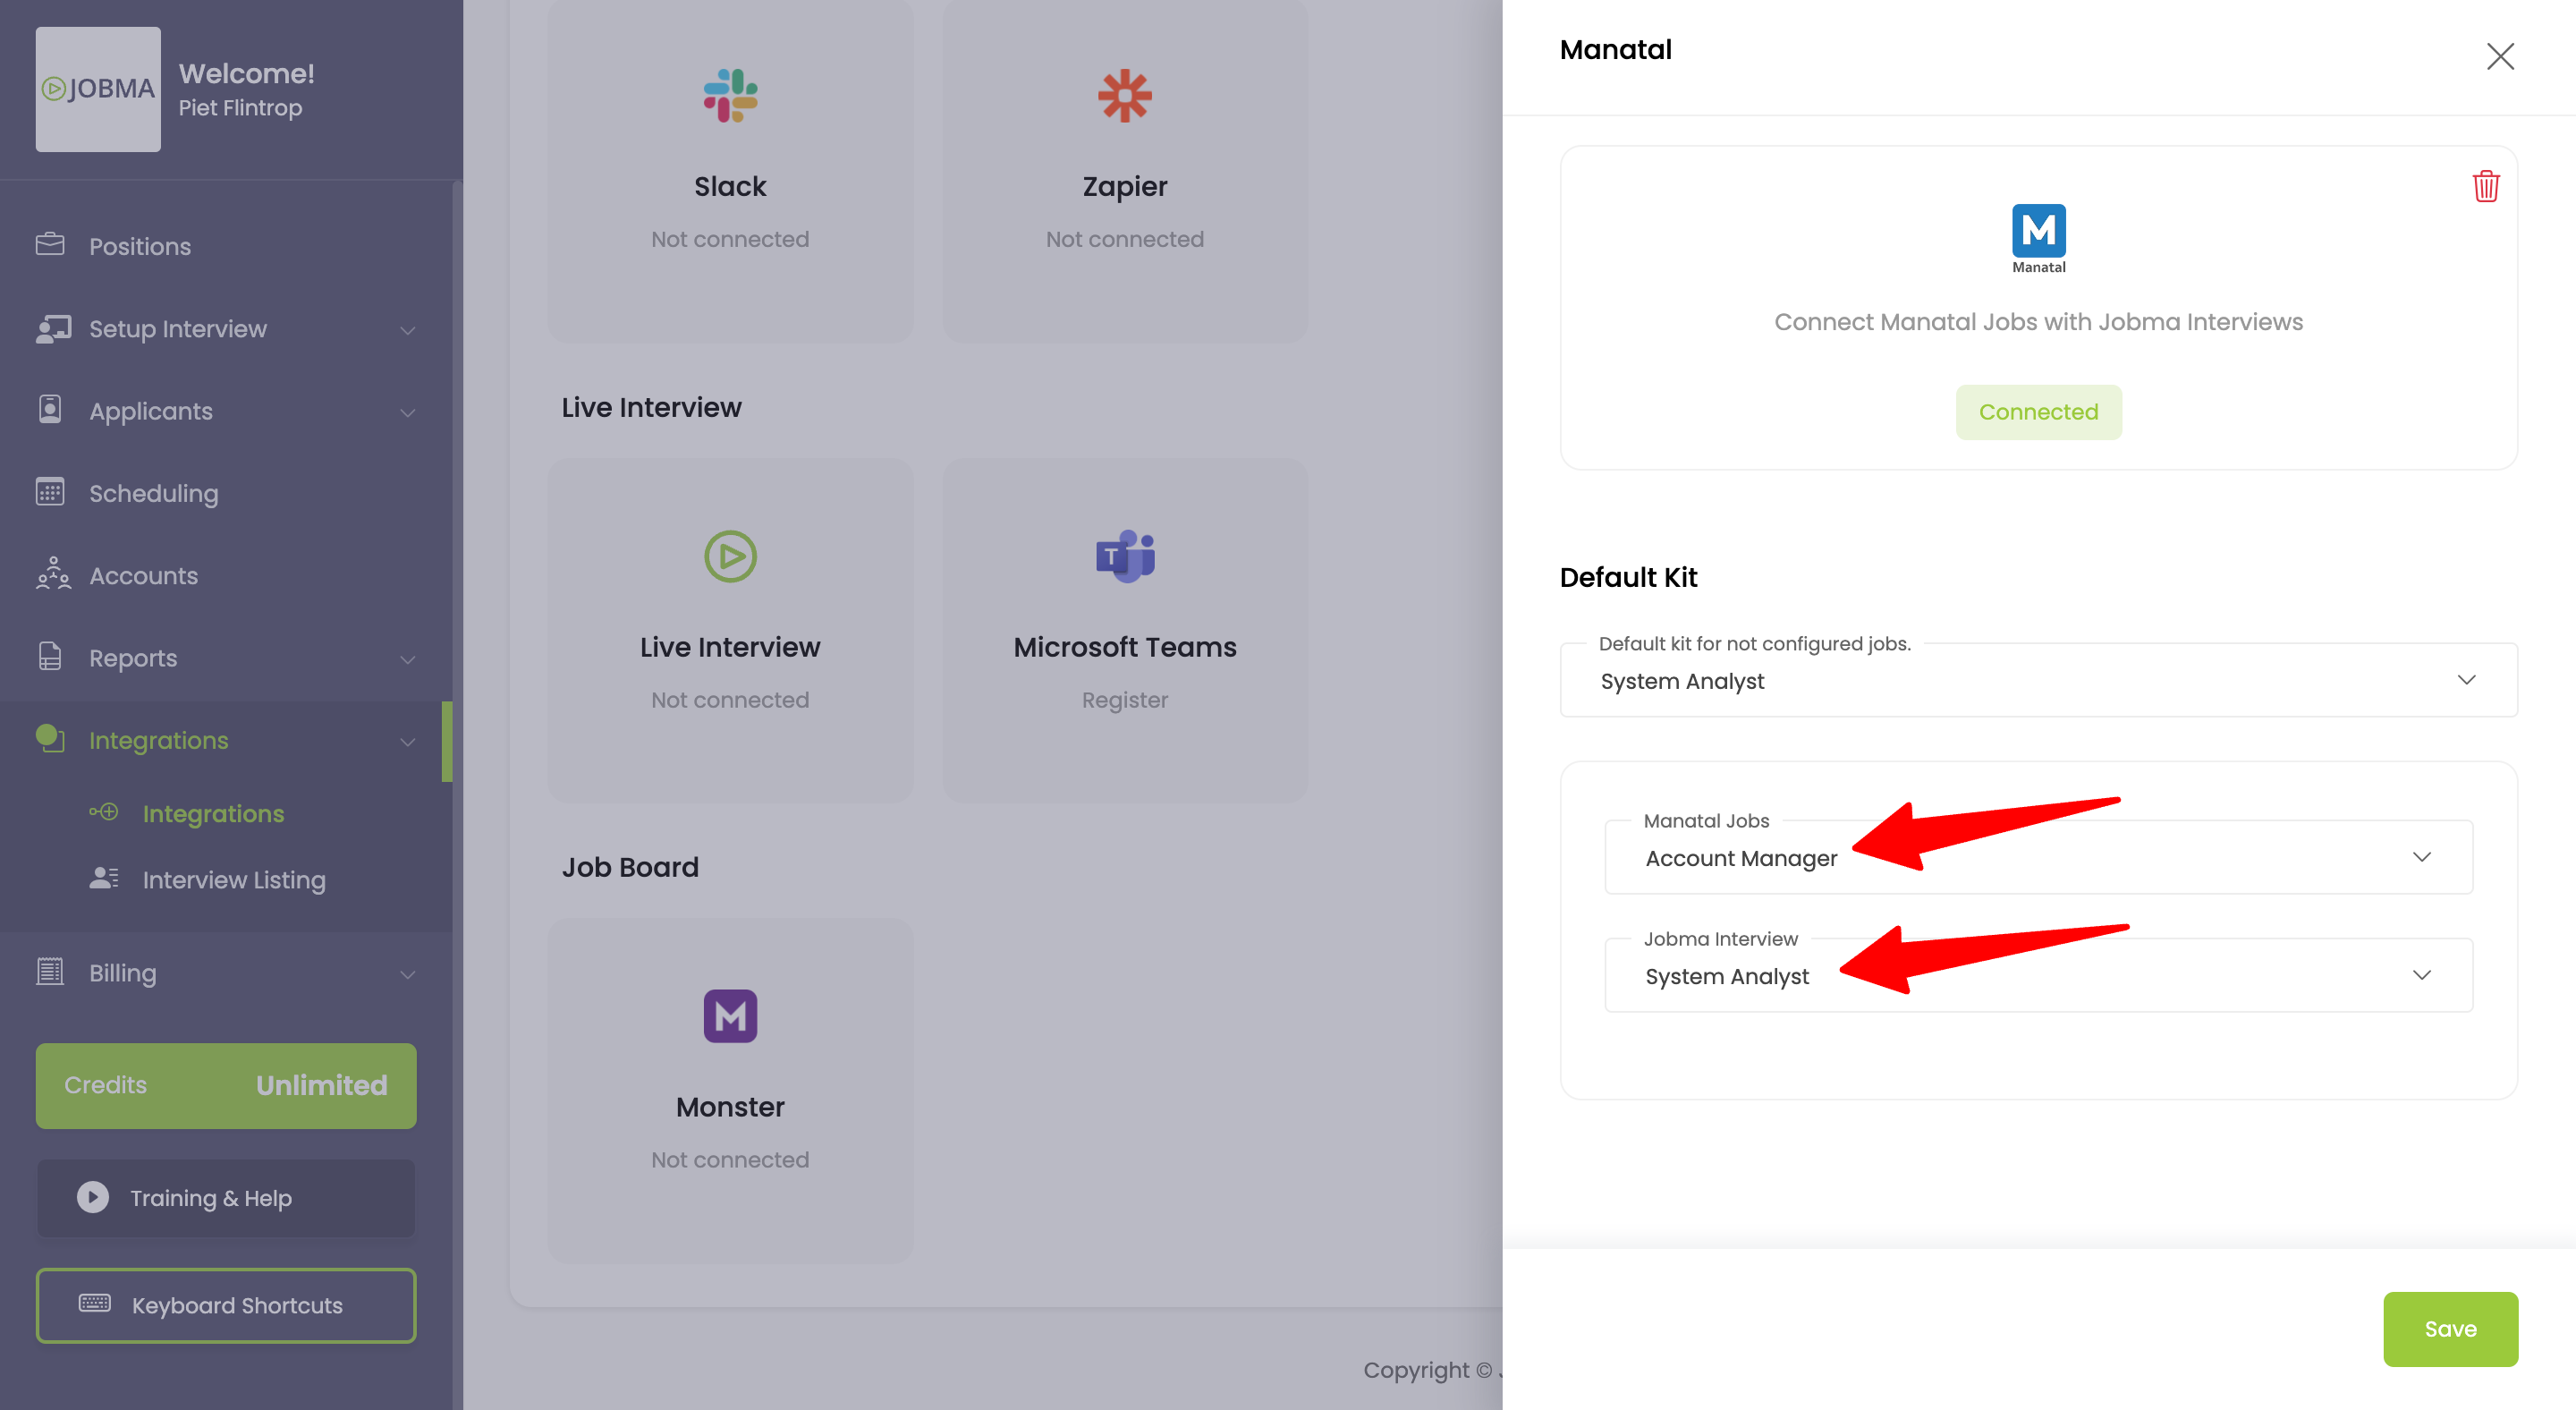The width and height of the screenshot is (2576, 1410).
Task: Click the Zapier asterisk logo
Action: coord(1125,96)
